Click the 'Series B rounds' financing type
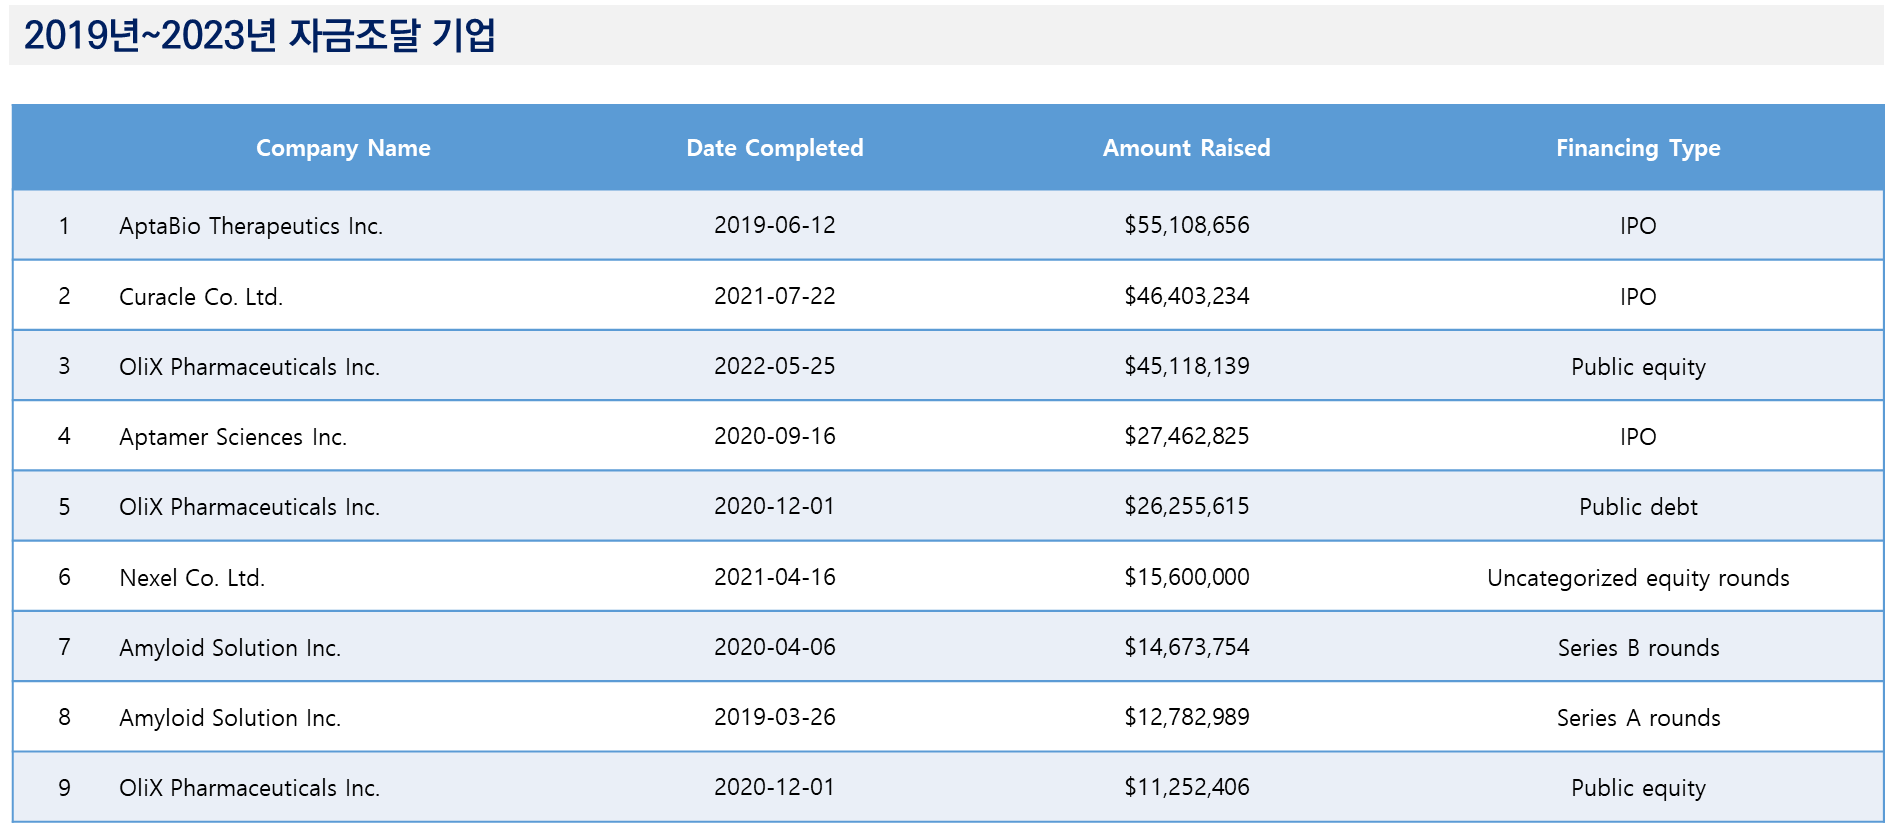1886x824 pixels. [x=1638, y=648]
